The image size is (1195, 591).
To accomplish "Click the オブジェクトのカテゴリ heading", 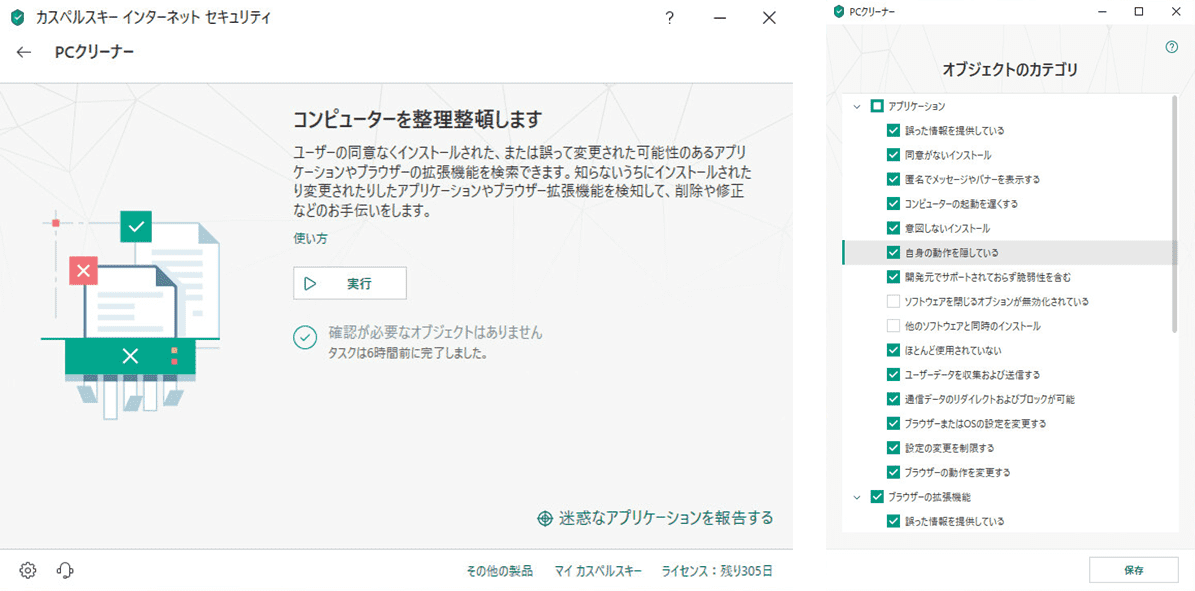I will coord(1011,70).
